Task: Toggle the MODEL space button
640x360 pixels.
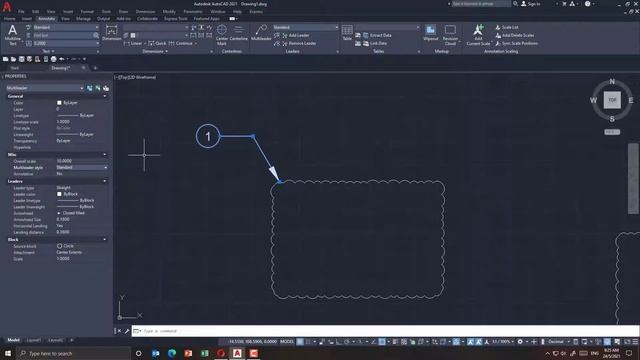Action: point(287,342)
